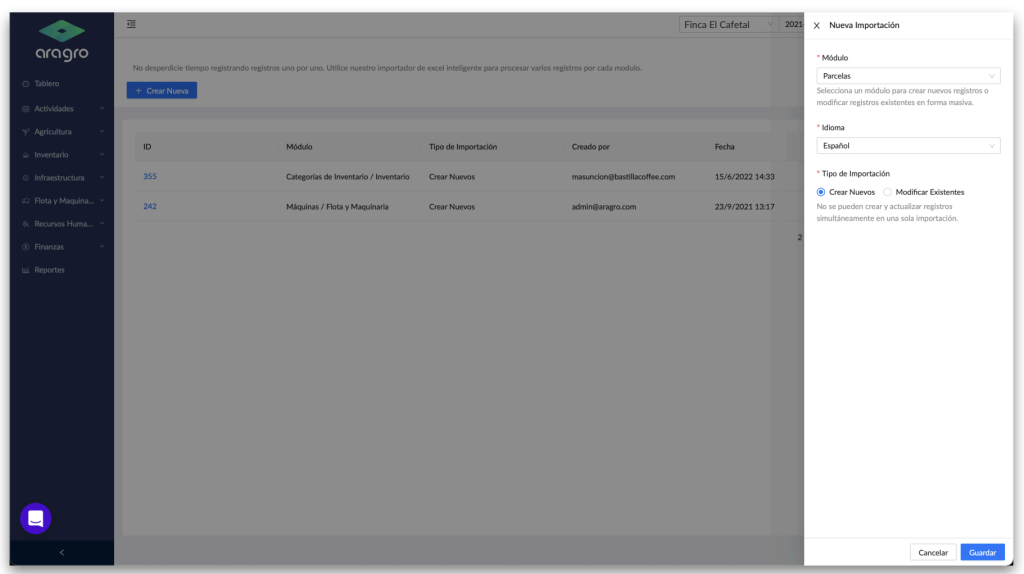Click masuncion@bastillacoffee.com cell
The image size is (1024, 574).
[x=623, y=177]
